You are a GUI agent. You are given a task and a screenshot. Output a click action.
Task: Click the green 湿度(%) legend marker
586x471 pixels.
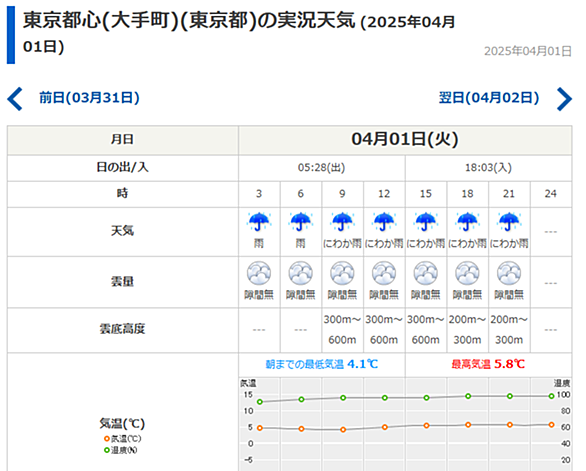click(107, 450)
